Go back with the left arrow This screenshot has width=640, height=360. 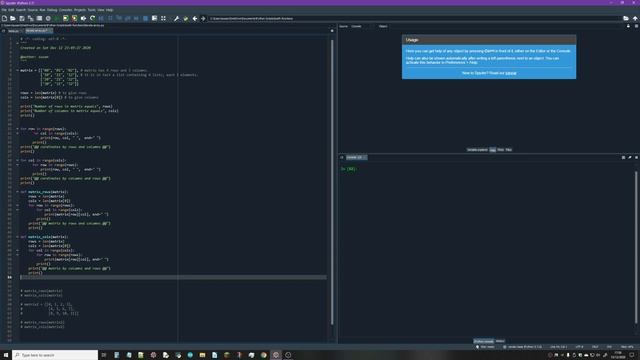tap(195, 18)
